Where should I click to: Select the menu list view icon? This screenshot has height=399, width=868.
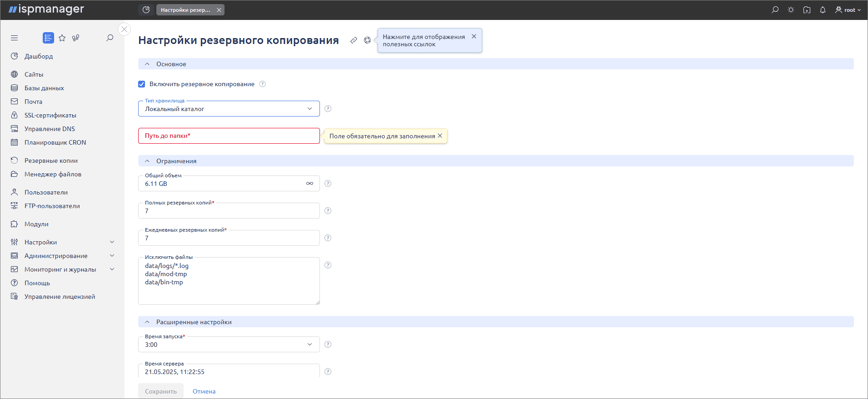coord(48,38)
